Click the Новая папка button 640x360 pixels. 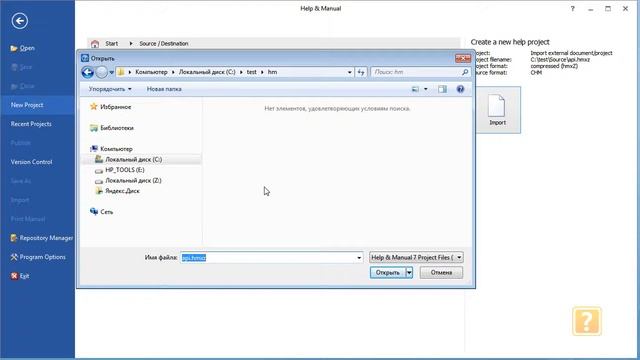click(164, 89)
